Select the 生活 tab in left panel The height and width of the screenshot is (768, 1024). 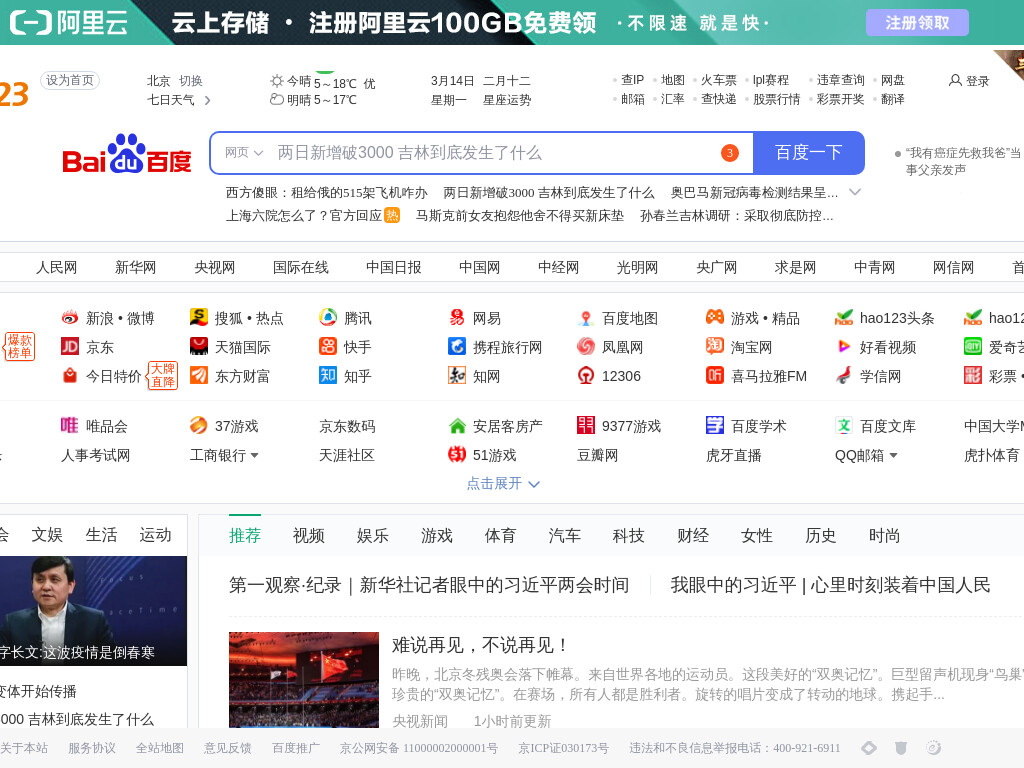click(x=101, y=535)
